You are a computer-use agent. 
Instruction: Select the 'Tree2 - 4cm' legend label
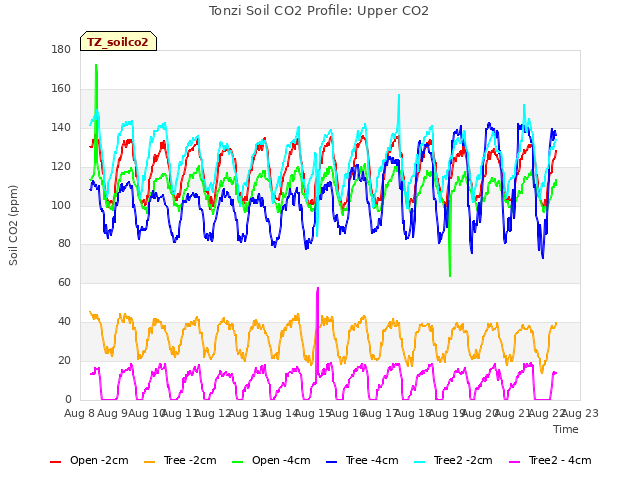pos(560,460)
